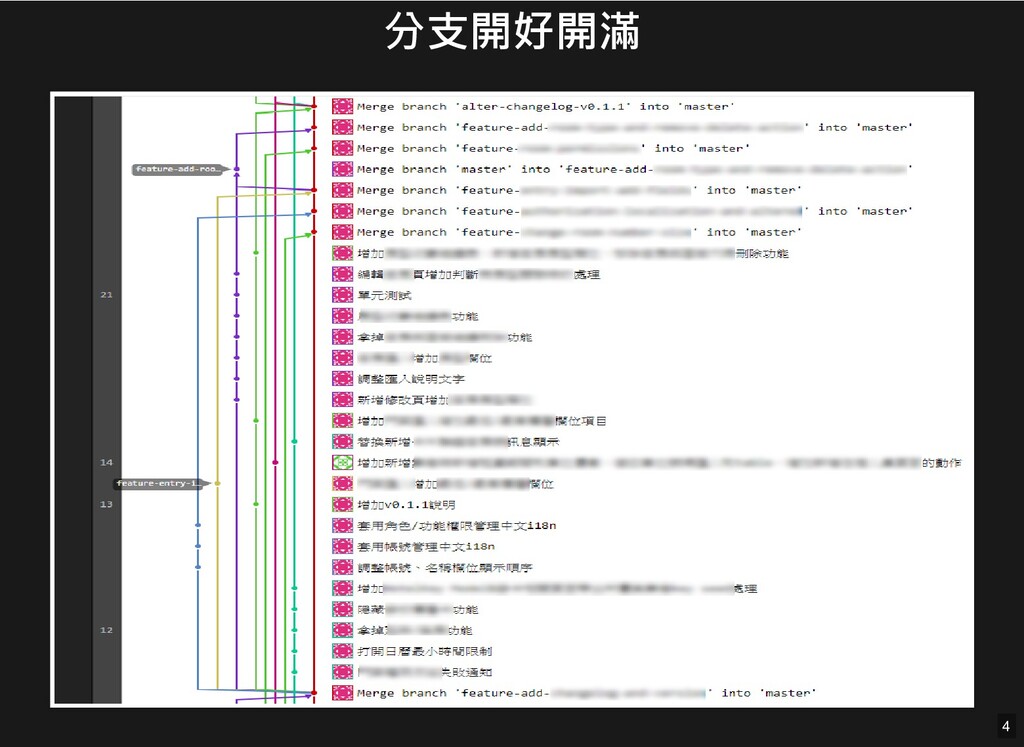This screenshot has height=747, width=1024.
Task: Click gutter number 21
Action: [106, 295]
